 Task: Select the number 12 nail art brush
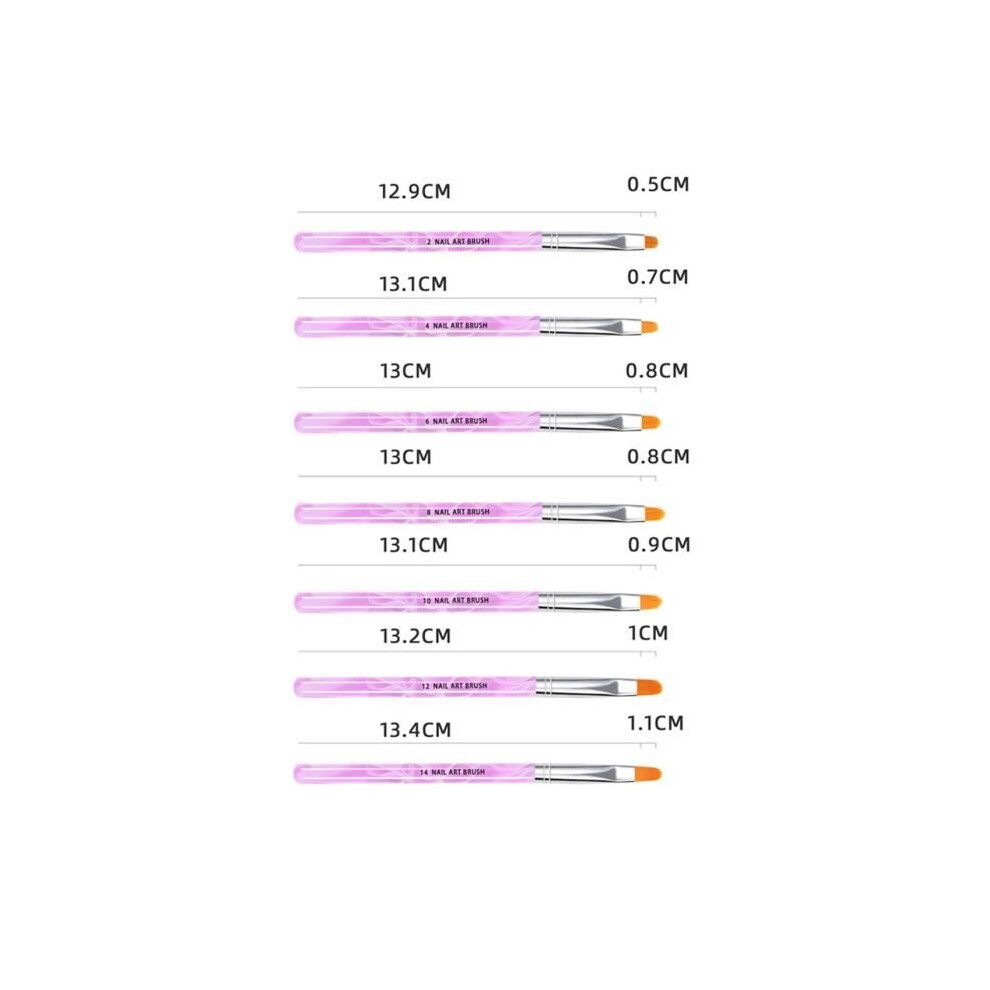click(478, 686)
